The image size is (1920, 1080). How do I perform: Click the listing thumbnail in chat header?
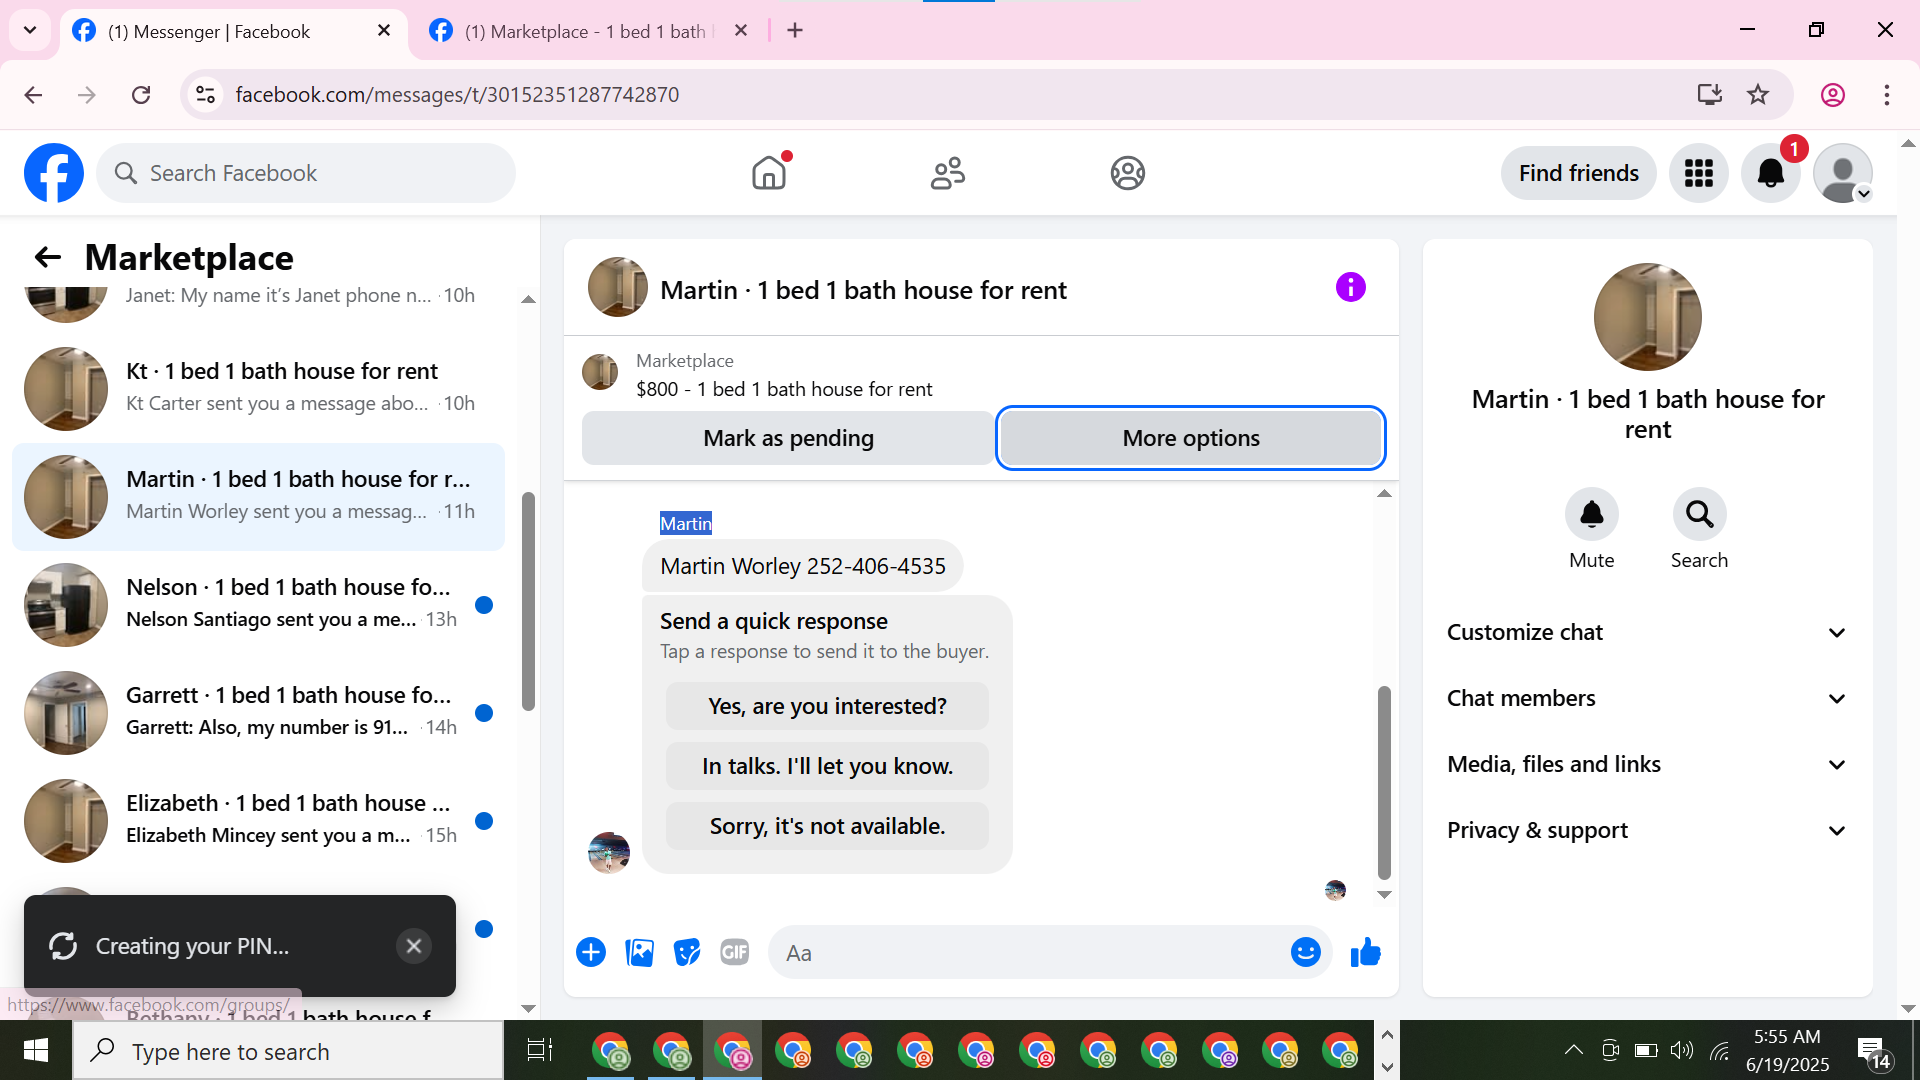[617, 287]
